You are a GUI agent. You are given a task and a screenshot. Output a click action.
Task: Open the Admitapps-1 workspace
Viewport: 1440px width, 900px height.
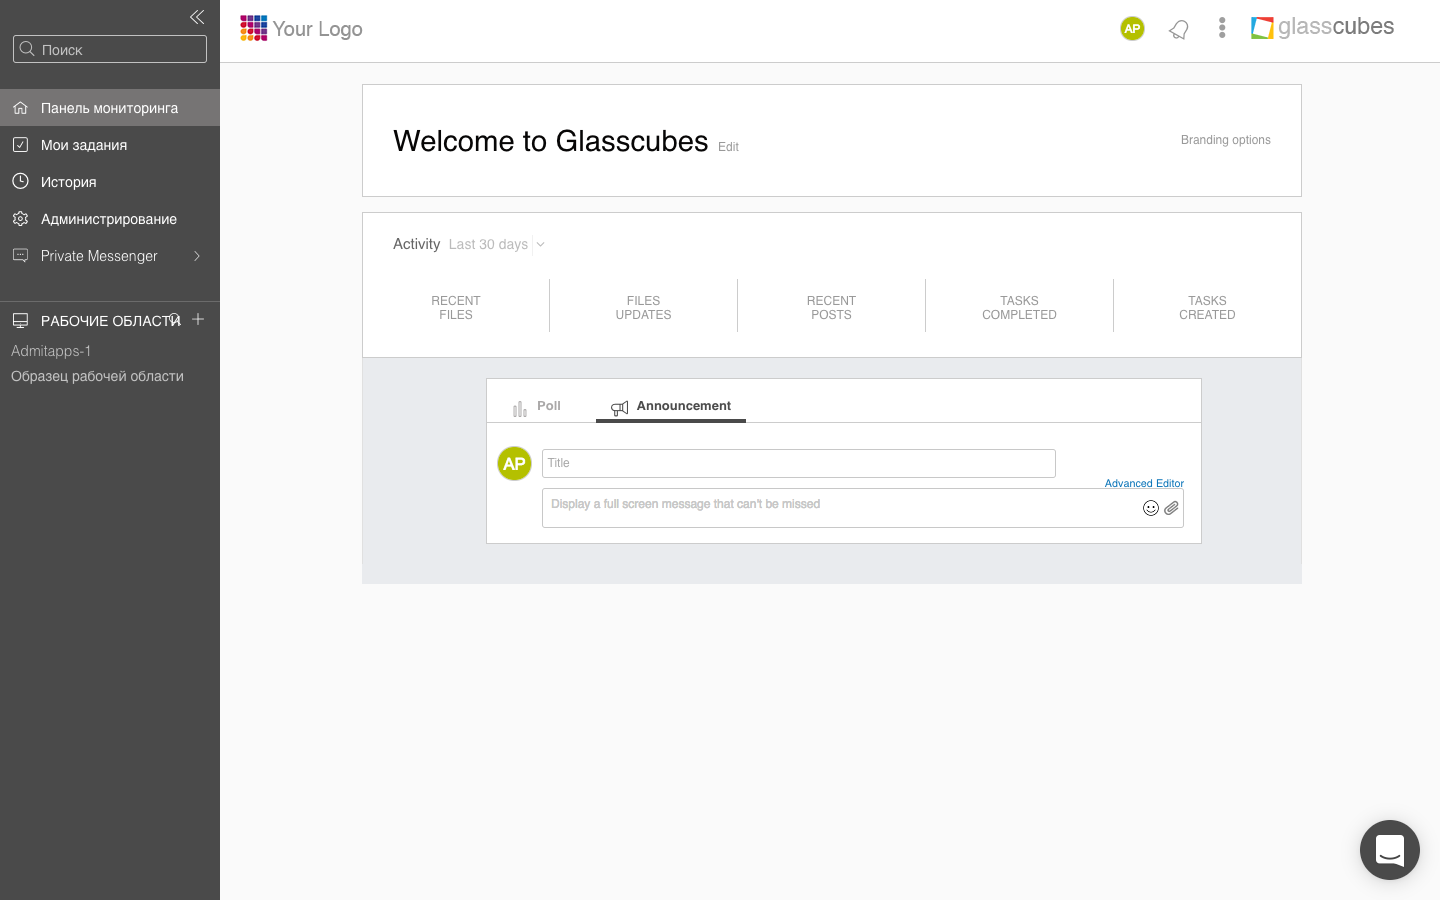pos(51,351)
